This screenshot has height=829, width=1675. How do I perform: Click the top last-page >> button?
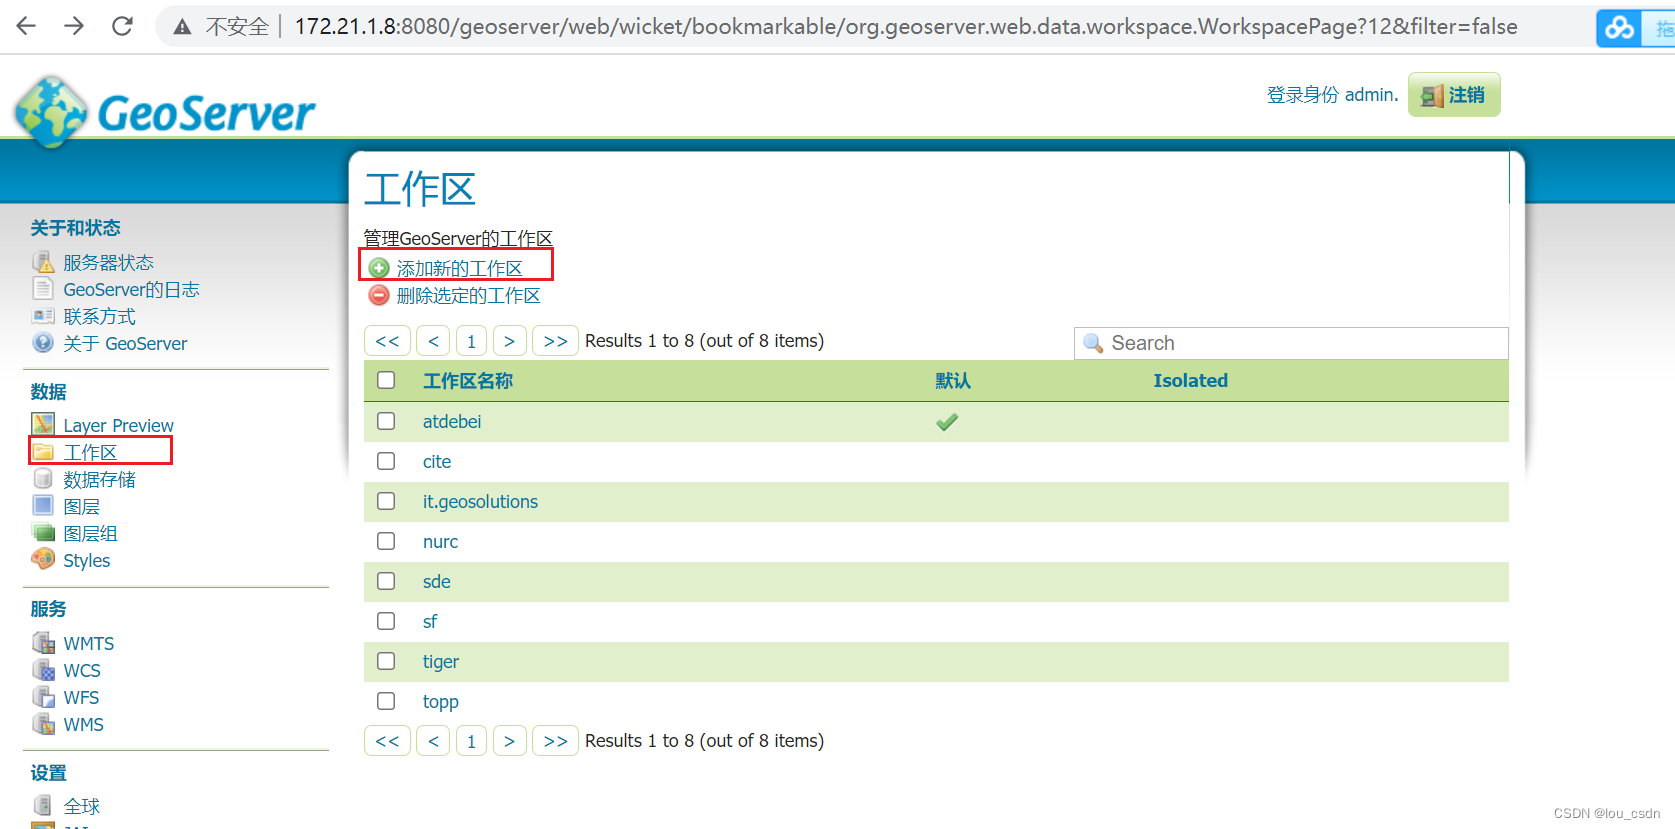[x=555, y=341]
